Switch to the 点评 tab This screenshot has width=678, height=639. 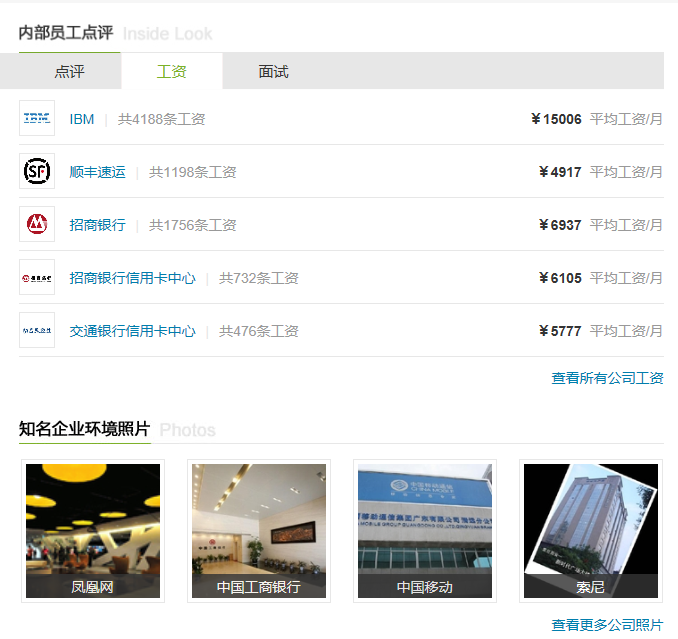click(x=69, y=71)
